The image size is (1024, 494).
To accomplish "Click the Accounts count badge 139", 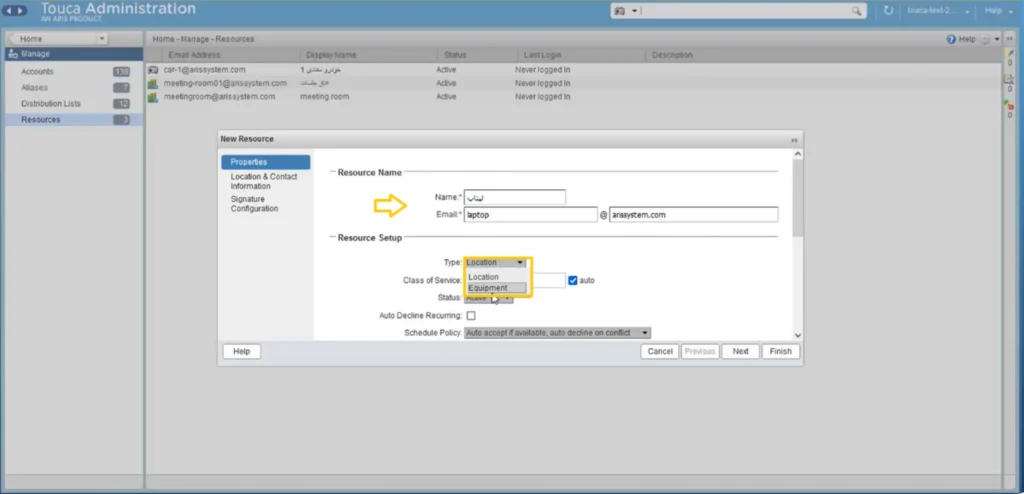I will (x=121, y=72).
